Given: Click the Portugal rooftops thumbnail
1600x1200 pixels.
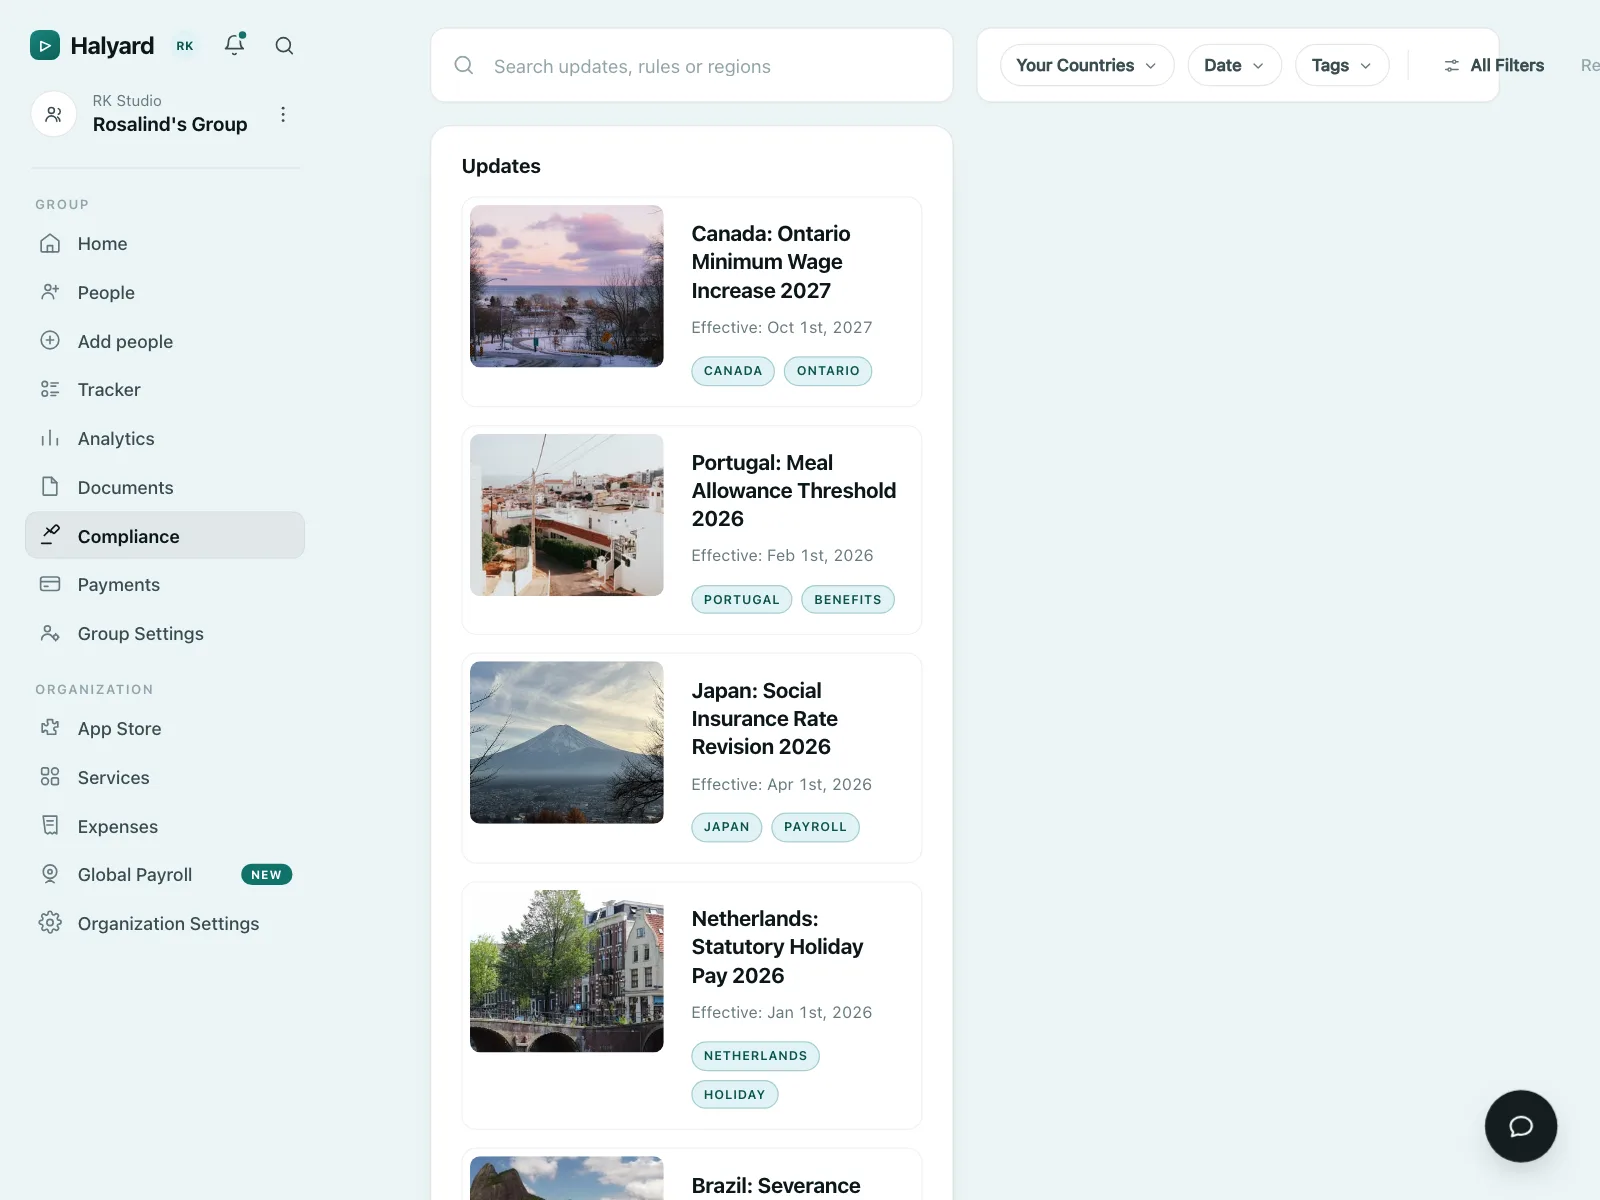Looking at the screenshot, I should [x=567, y=515].
